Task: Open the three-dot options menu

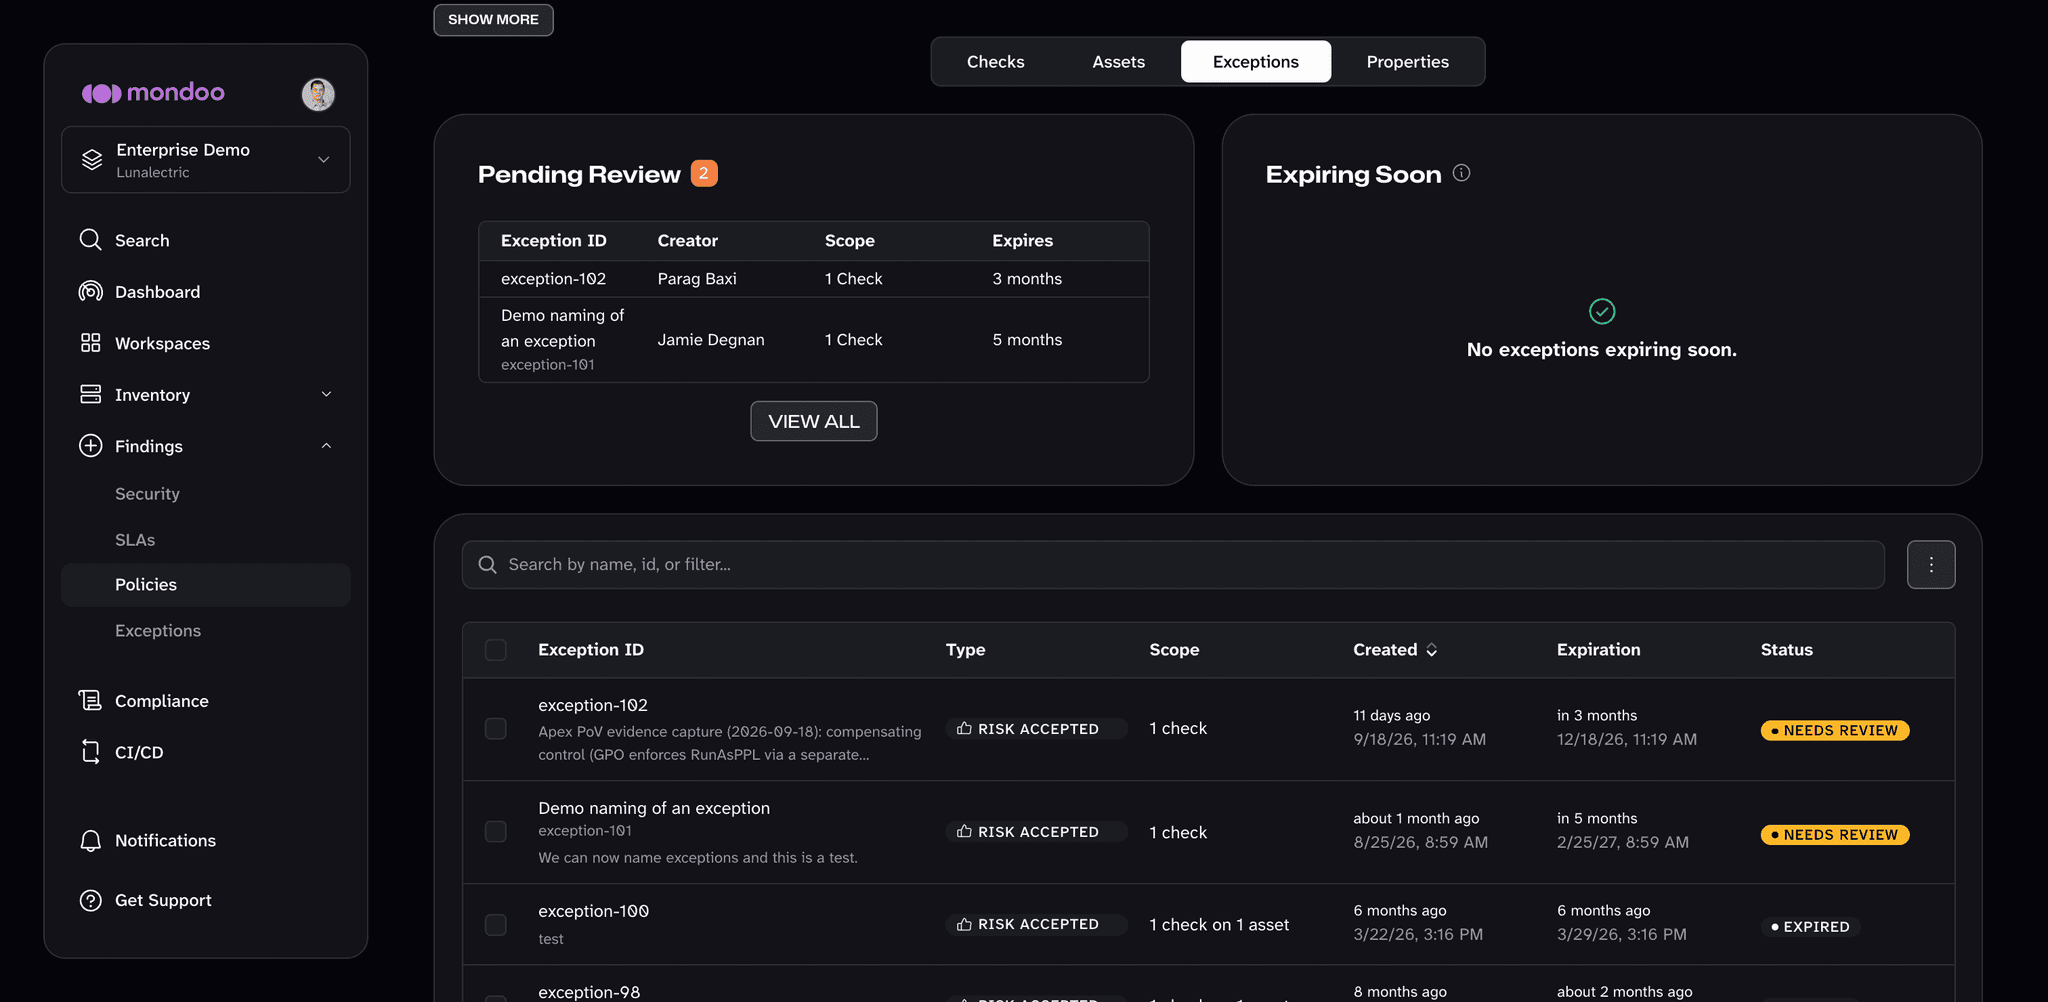Action: 1931,565
